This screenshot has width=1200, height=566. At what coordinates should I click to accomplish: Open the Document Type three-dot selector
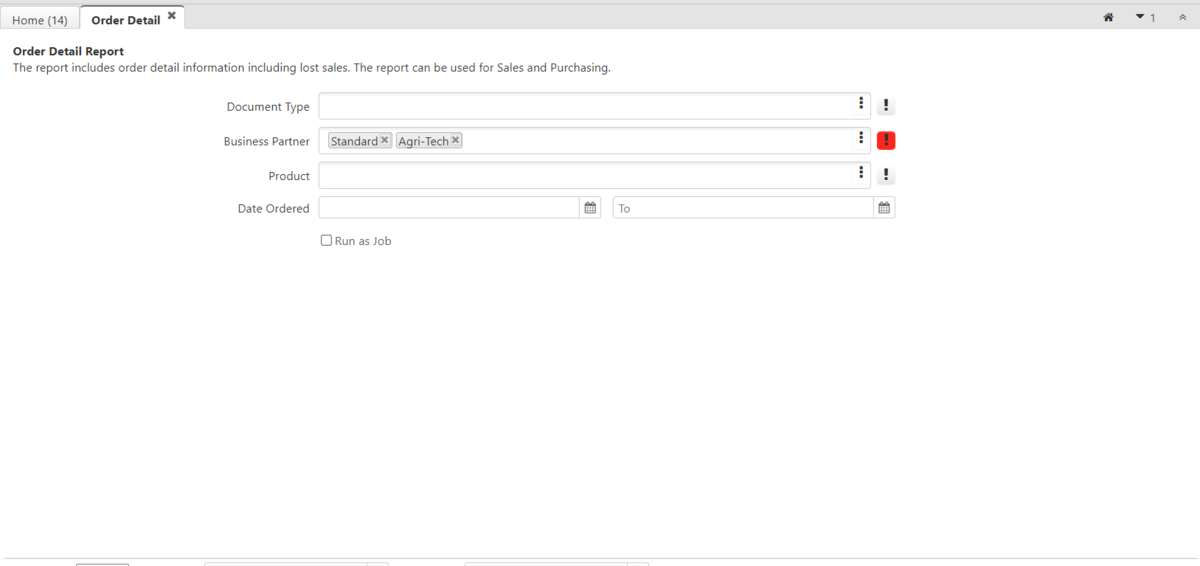point(861,104)
